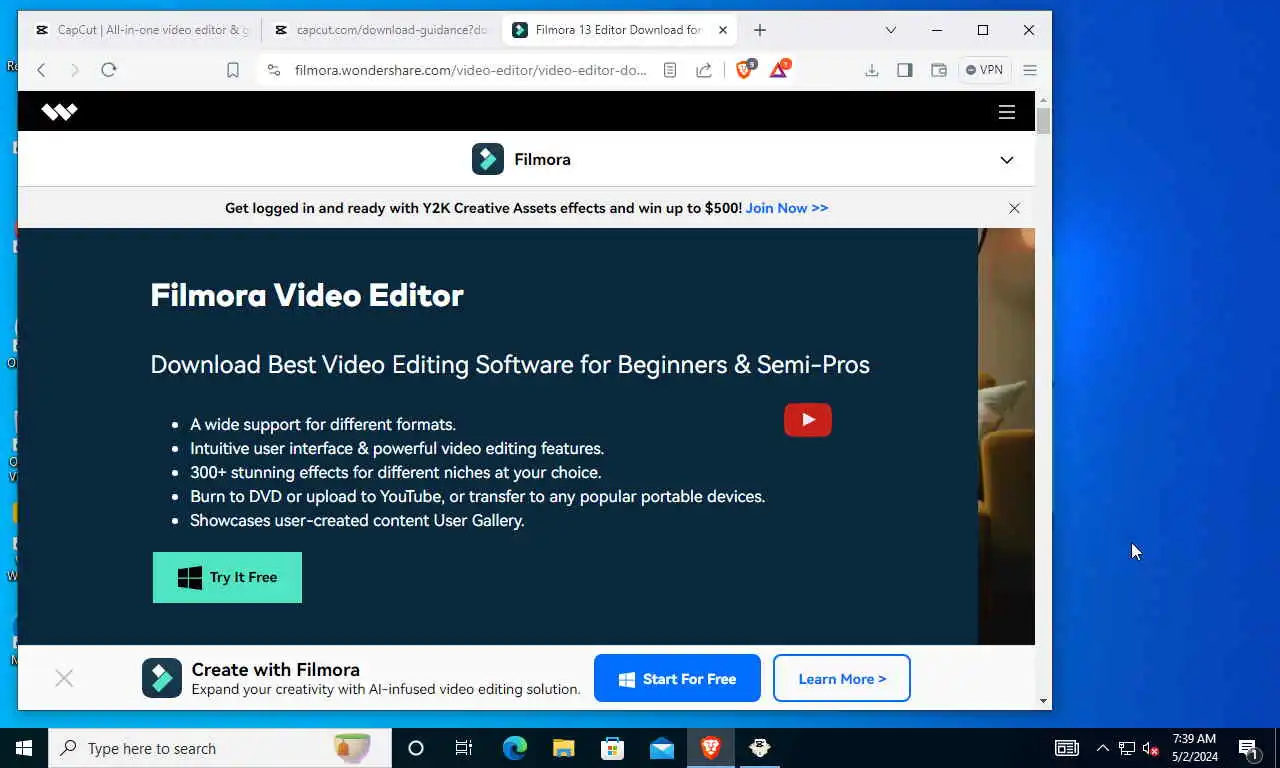This screenshot has width=1280, height=768.
Task: Play the YouTube video in the hero section
Action: [x=808, y=420]
